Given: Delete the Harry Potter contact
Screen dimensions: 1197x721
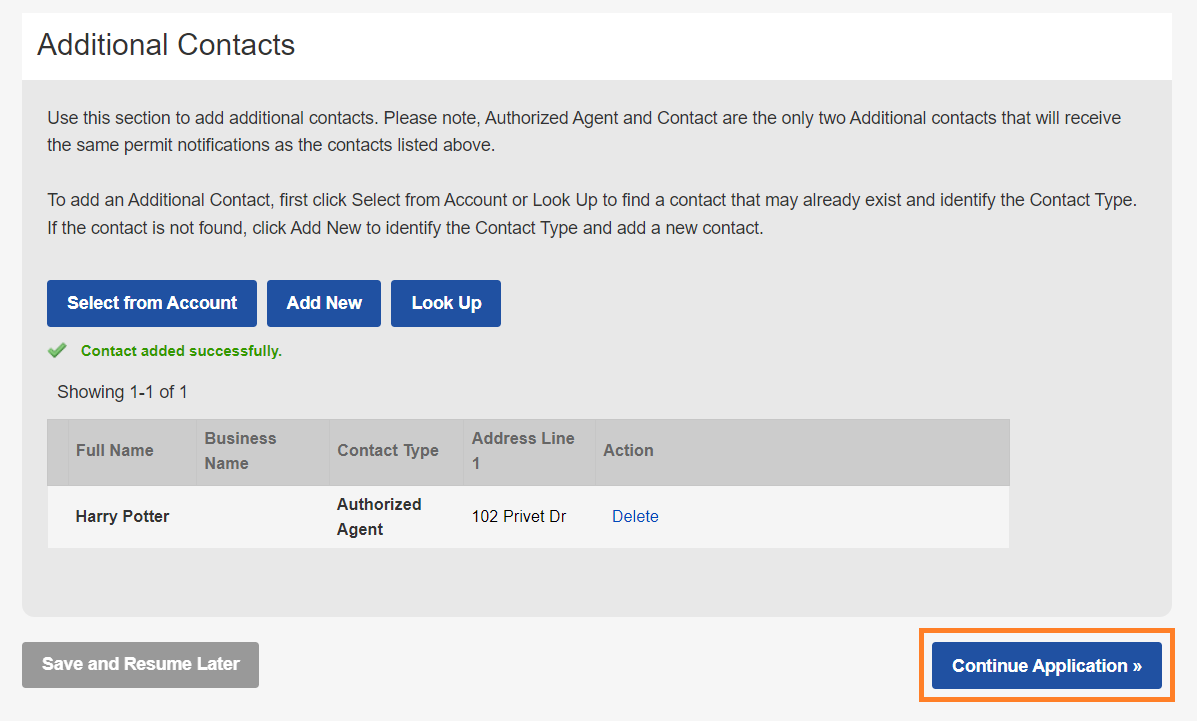Looking at the screenshot, I should click(635, 516).
